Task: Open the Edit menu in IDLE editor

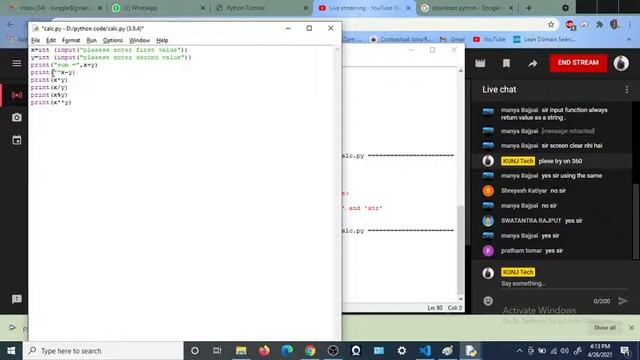Action: coord(51,40)
